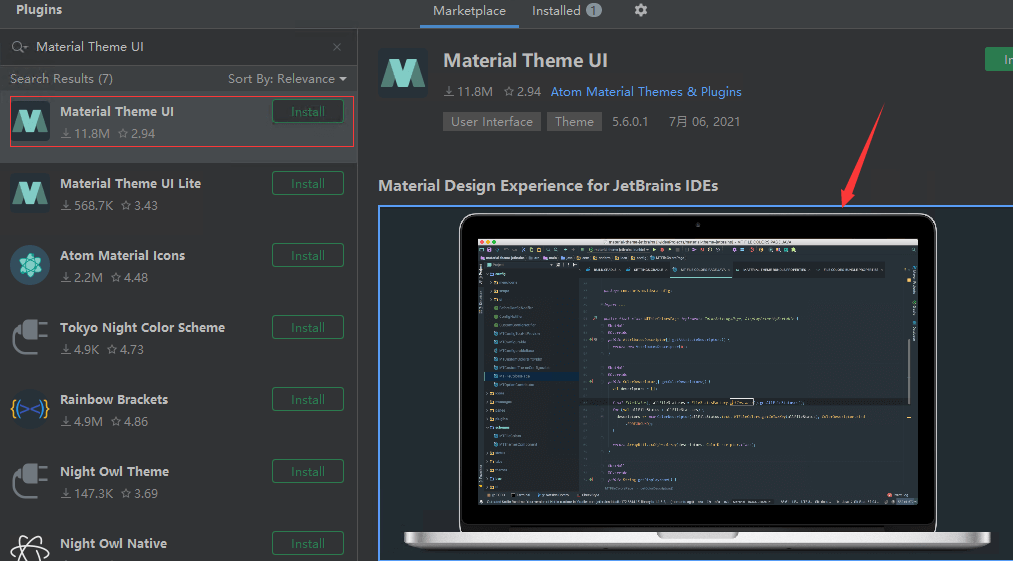Click the Theme tag

coord(574,122)
